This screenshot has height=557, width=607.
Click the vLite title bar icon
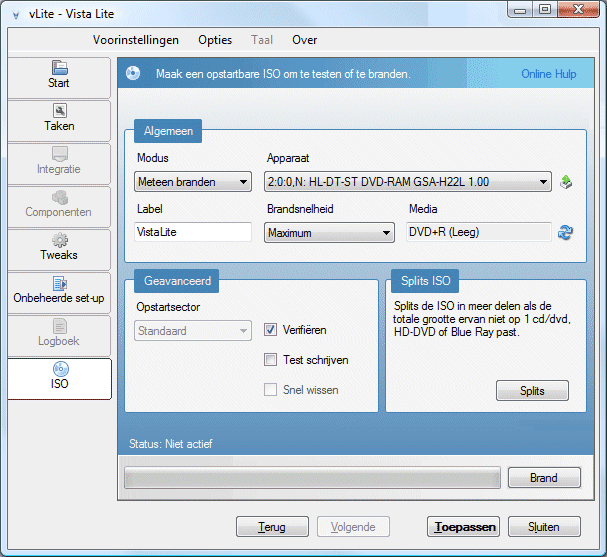pos(16,15)
